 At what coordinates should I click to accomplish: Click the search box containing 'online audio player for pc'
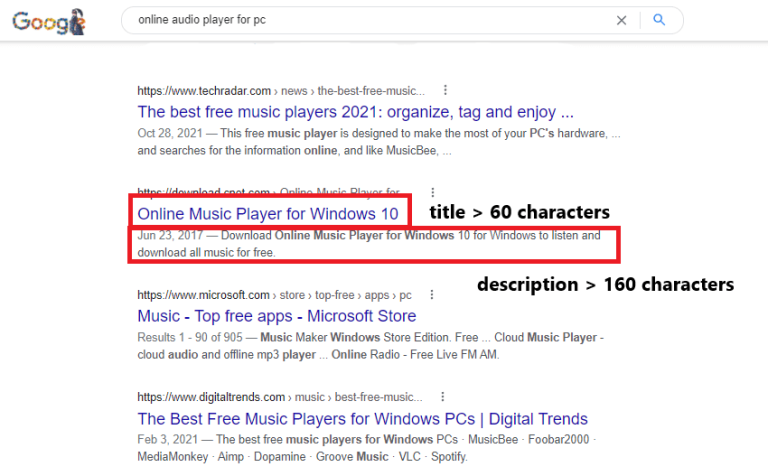370,20
